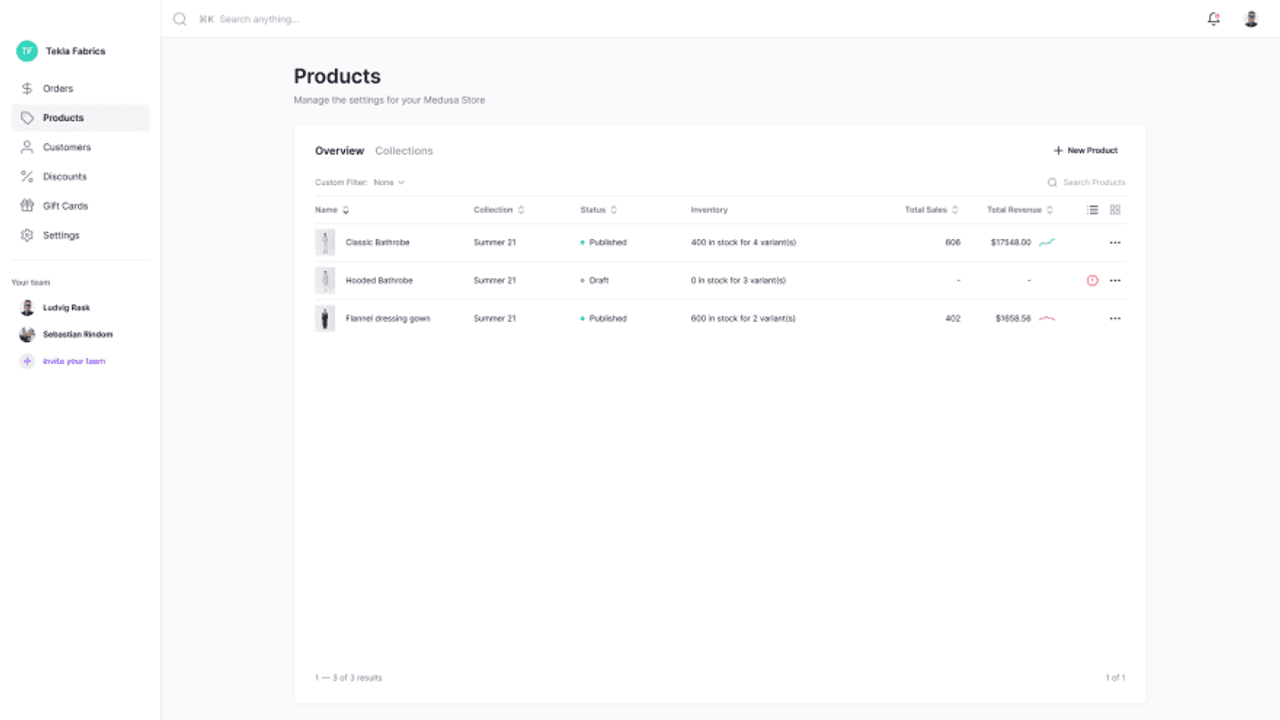Sort table by Status column
The height and width of the screenshot is (720, 1280).
599,210
